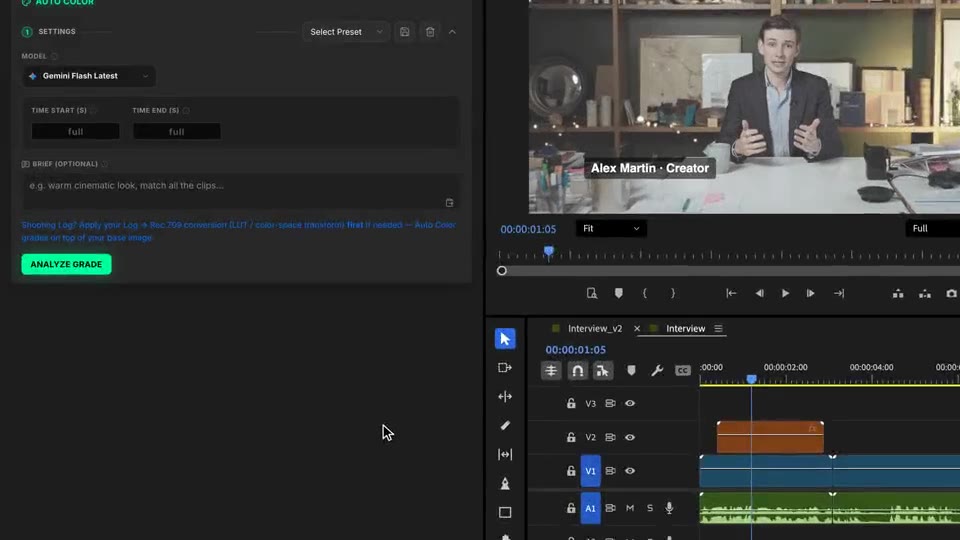Click the Brief optional text area
The height and width of the screenshot is (540, 960).
(240, 192)
